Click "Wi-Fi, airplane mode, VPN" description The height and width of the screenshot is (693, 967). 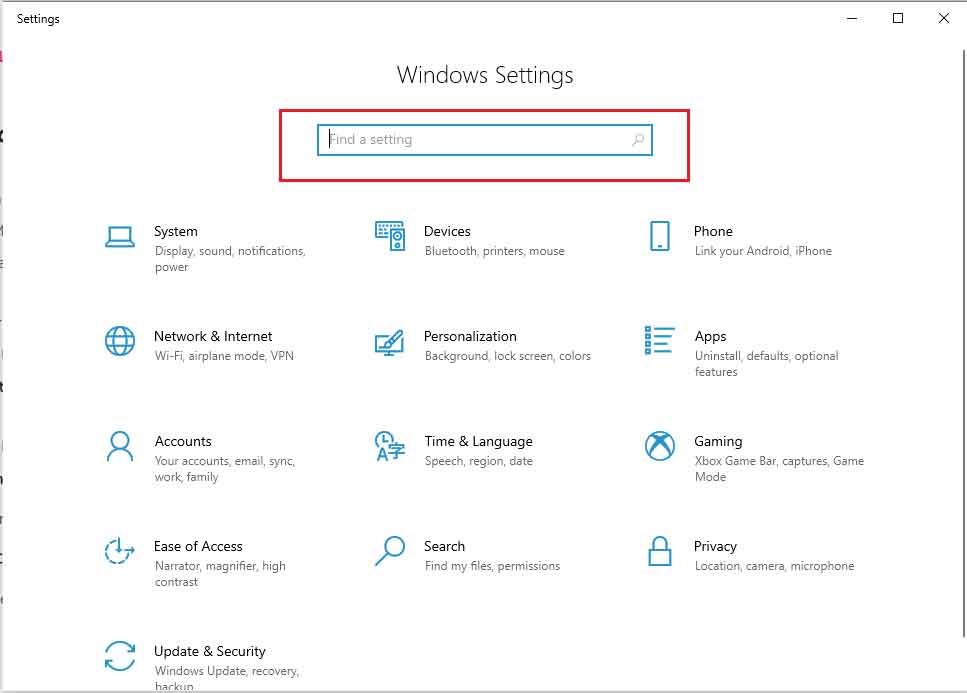coord(224,356)
